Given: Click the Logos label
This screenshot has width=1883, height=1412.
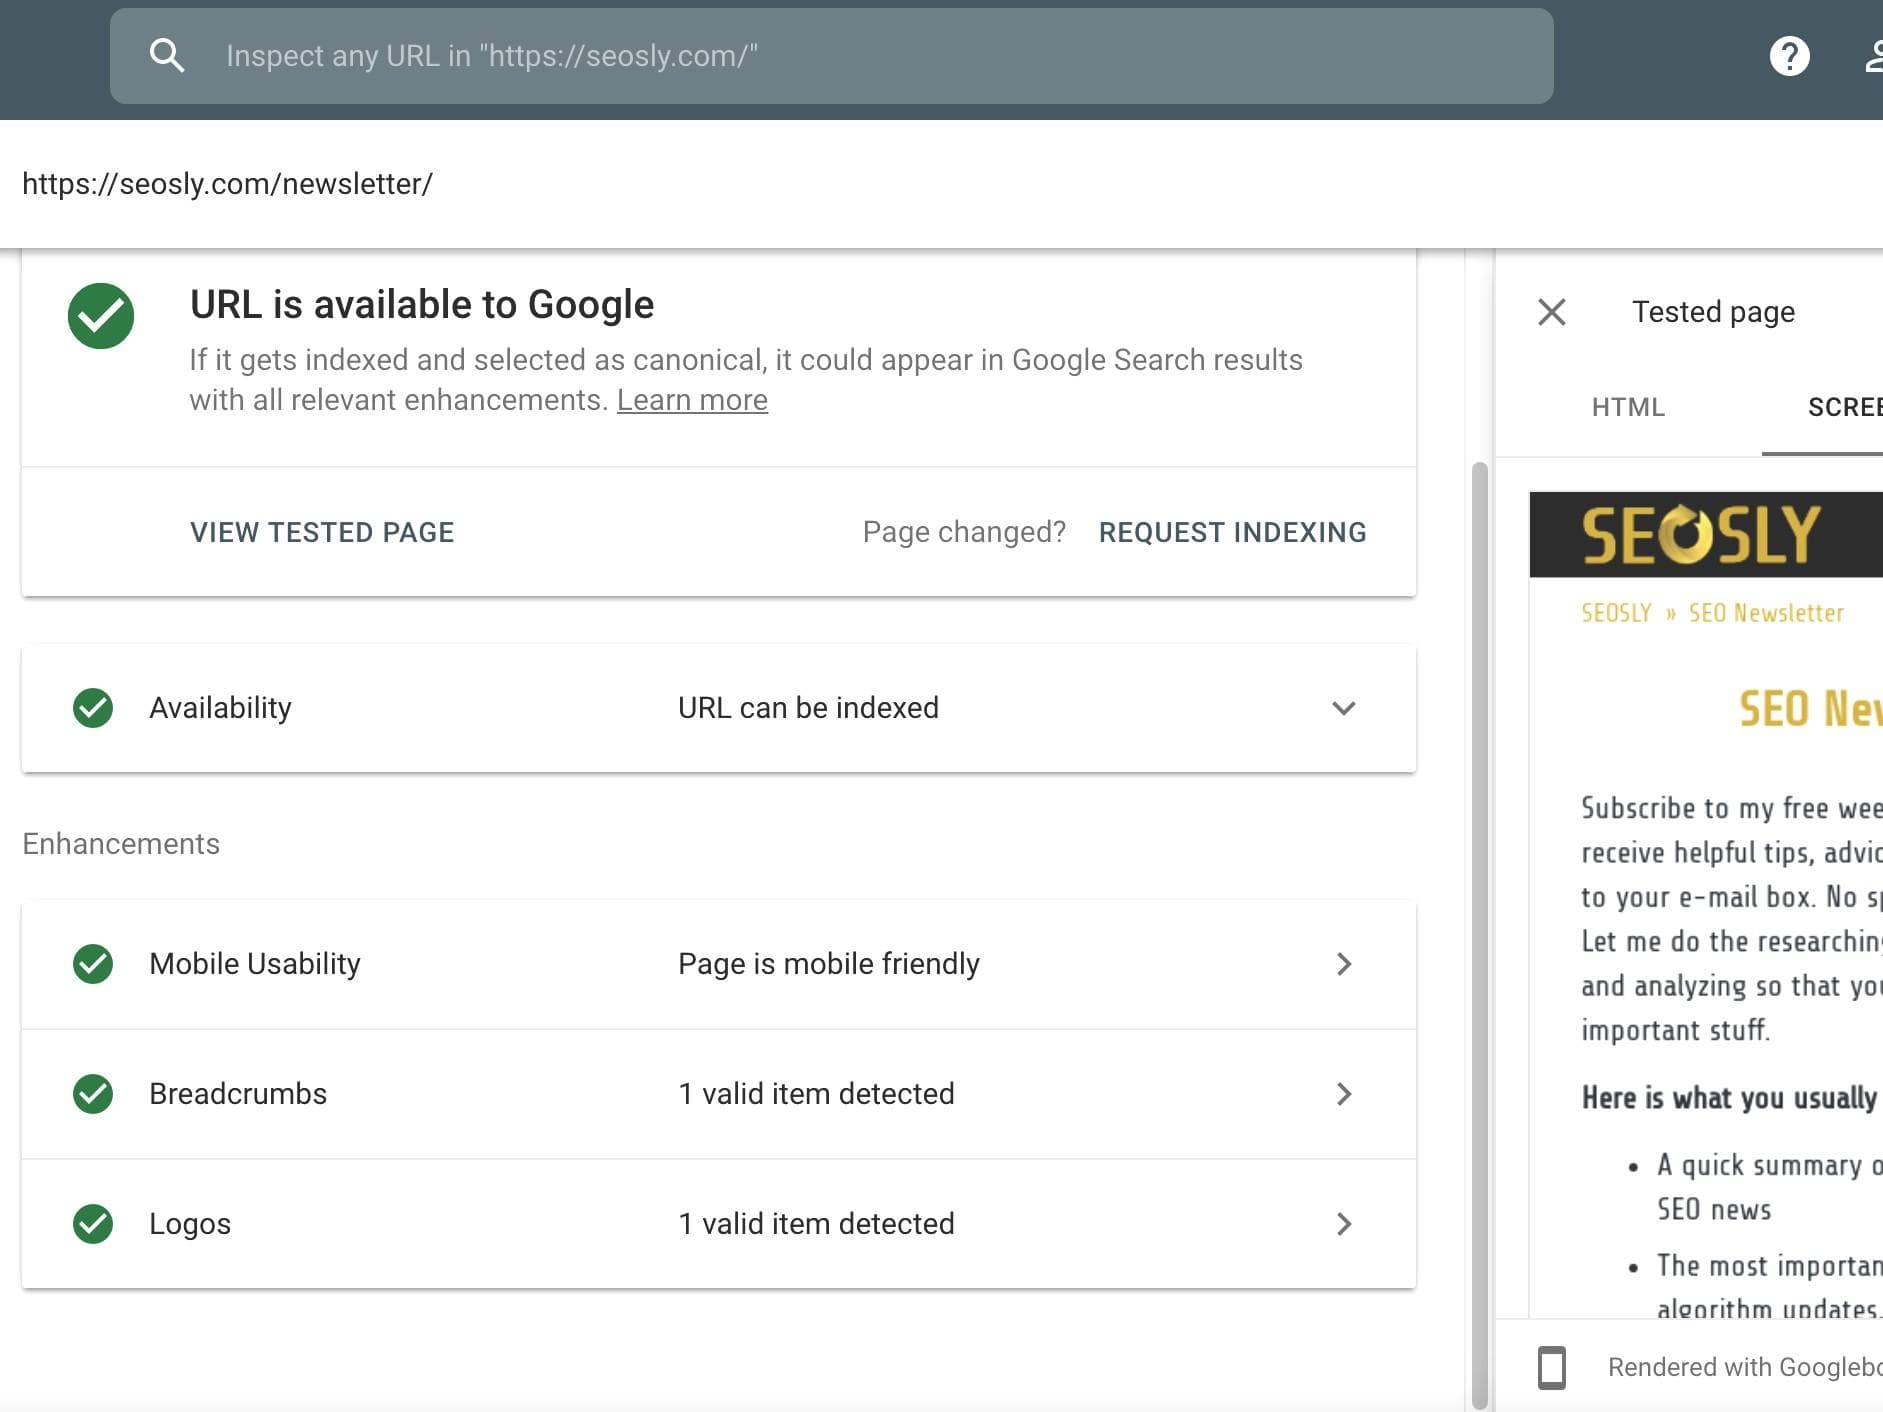Looking at the screenshot, I should coord(190,1224).
